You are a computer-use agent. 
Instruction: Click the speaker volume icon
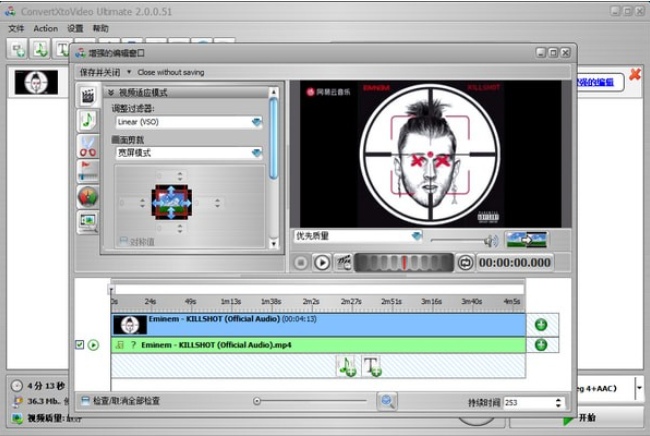pyautogui.click(x=492, y=240)
